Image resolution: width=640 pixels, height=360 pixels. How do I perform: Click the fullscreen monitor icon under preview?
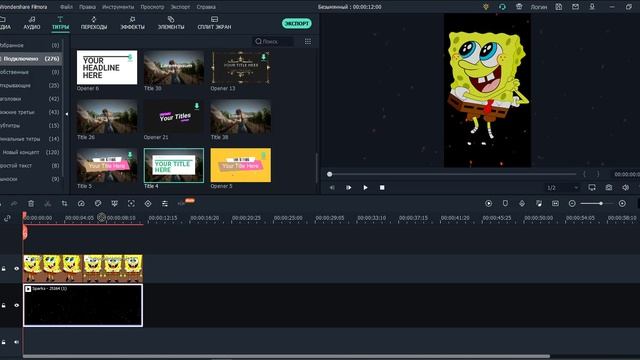(592, 187)
